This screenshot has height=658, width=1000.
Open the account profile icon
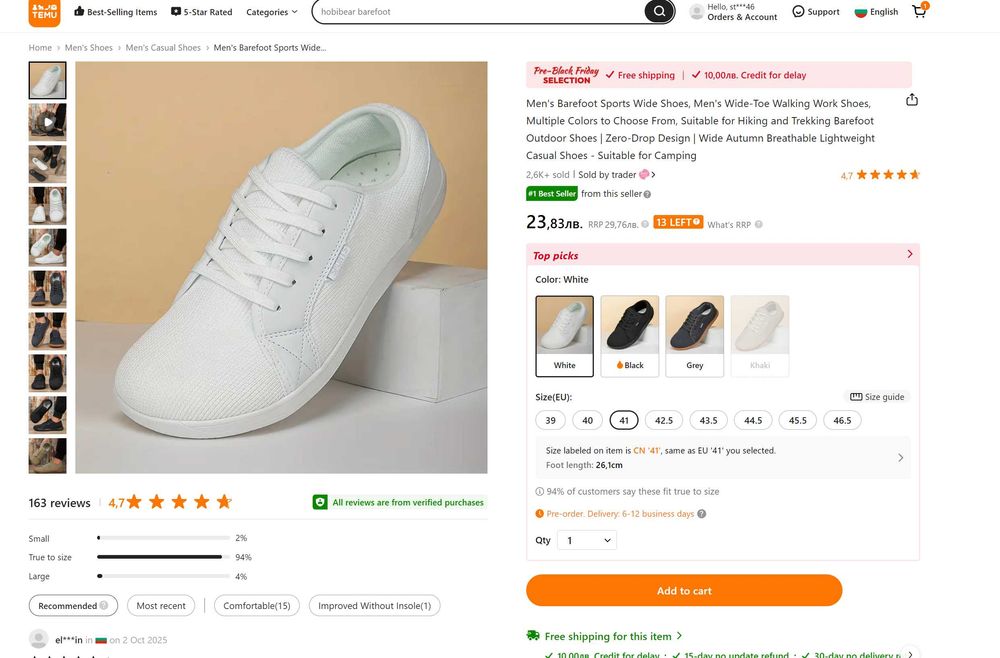[x=696, y=12]
